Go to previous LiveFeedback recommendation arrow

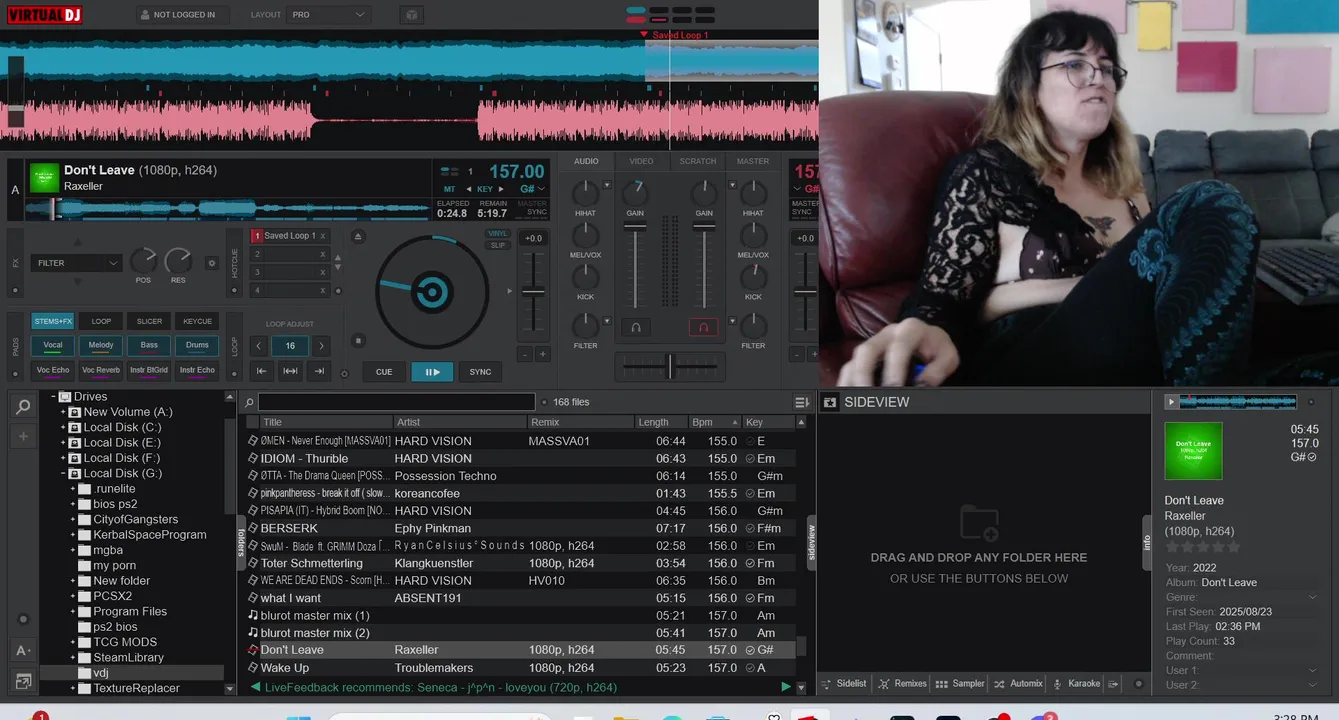tap(255, 687)
